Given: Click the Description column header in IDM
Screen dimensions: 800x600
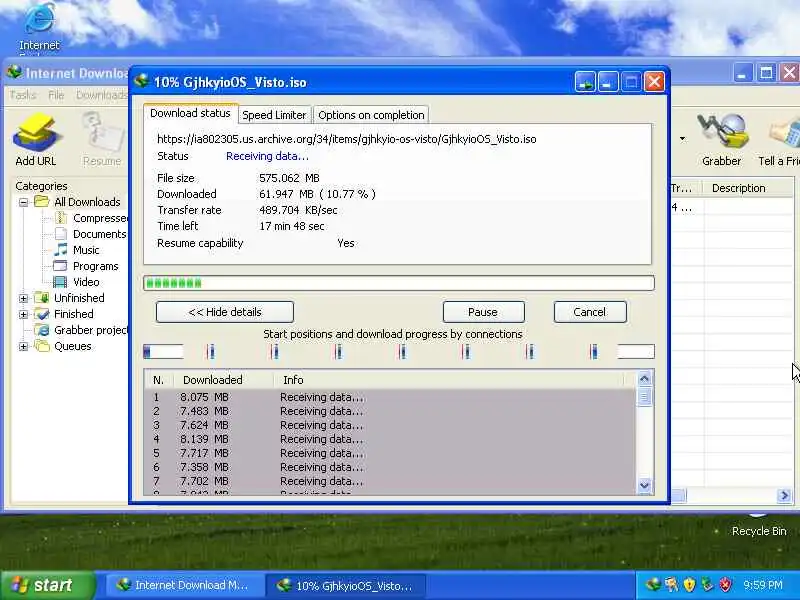Looking at the screenshot, I should [748, 188].
